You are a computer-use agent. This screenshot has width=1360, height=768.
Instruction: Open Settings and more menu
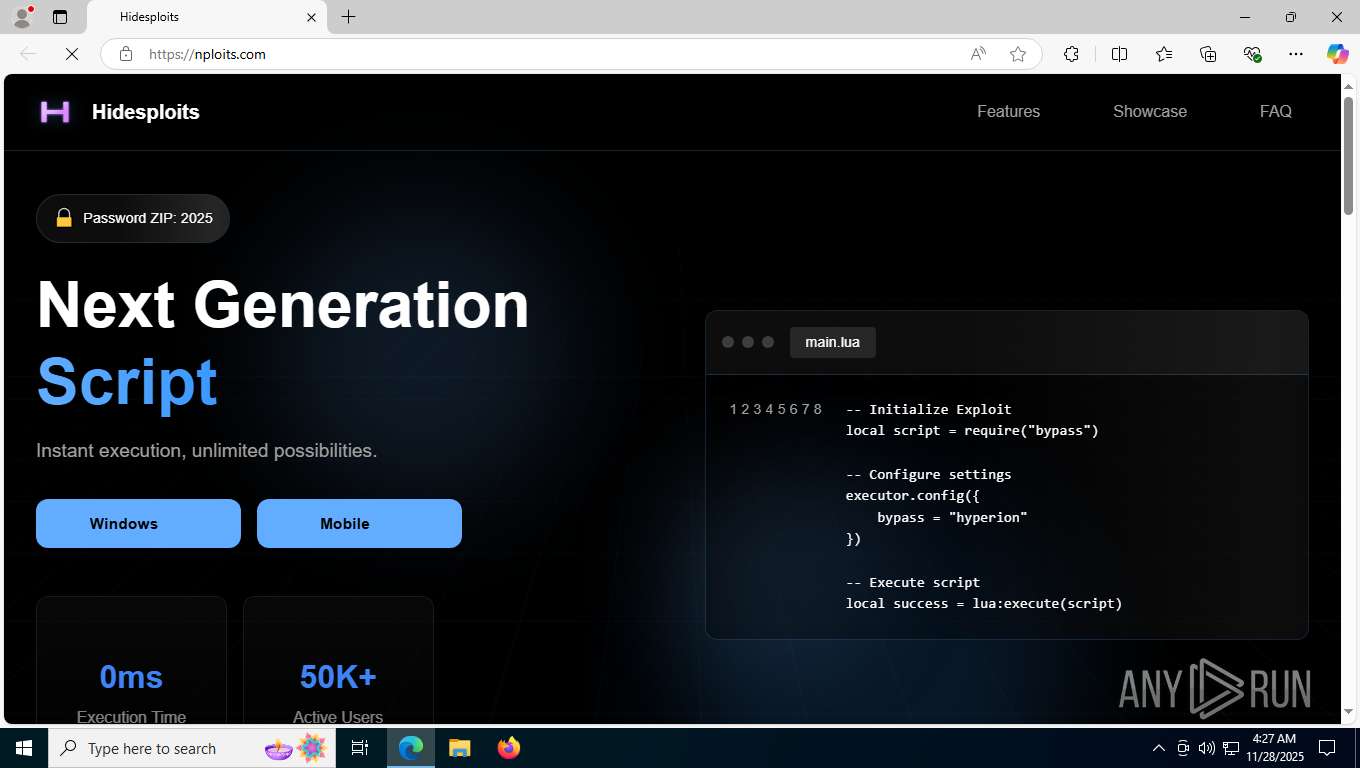[x=1296, y=54]
